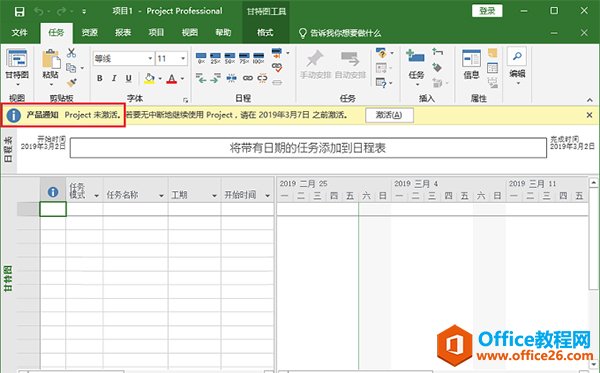Open the 格式 Format tab
The image size is (600, 373).
[265, 33]
